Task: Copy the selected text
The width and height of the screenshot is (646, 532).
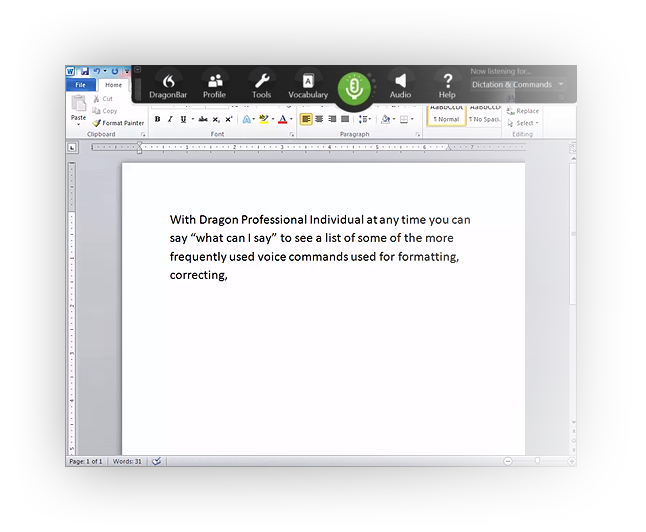Action: pyautogui.click(x=105, y=111)
